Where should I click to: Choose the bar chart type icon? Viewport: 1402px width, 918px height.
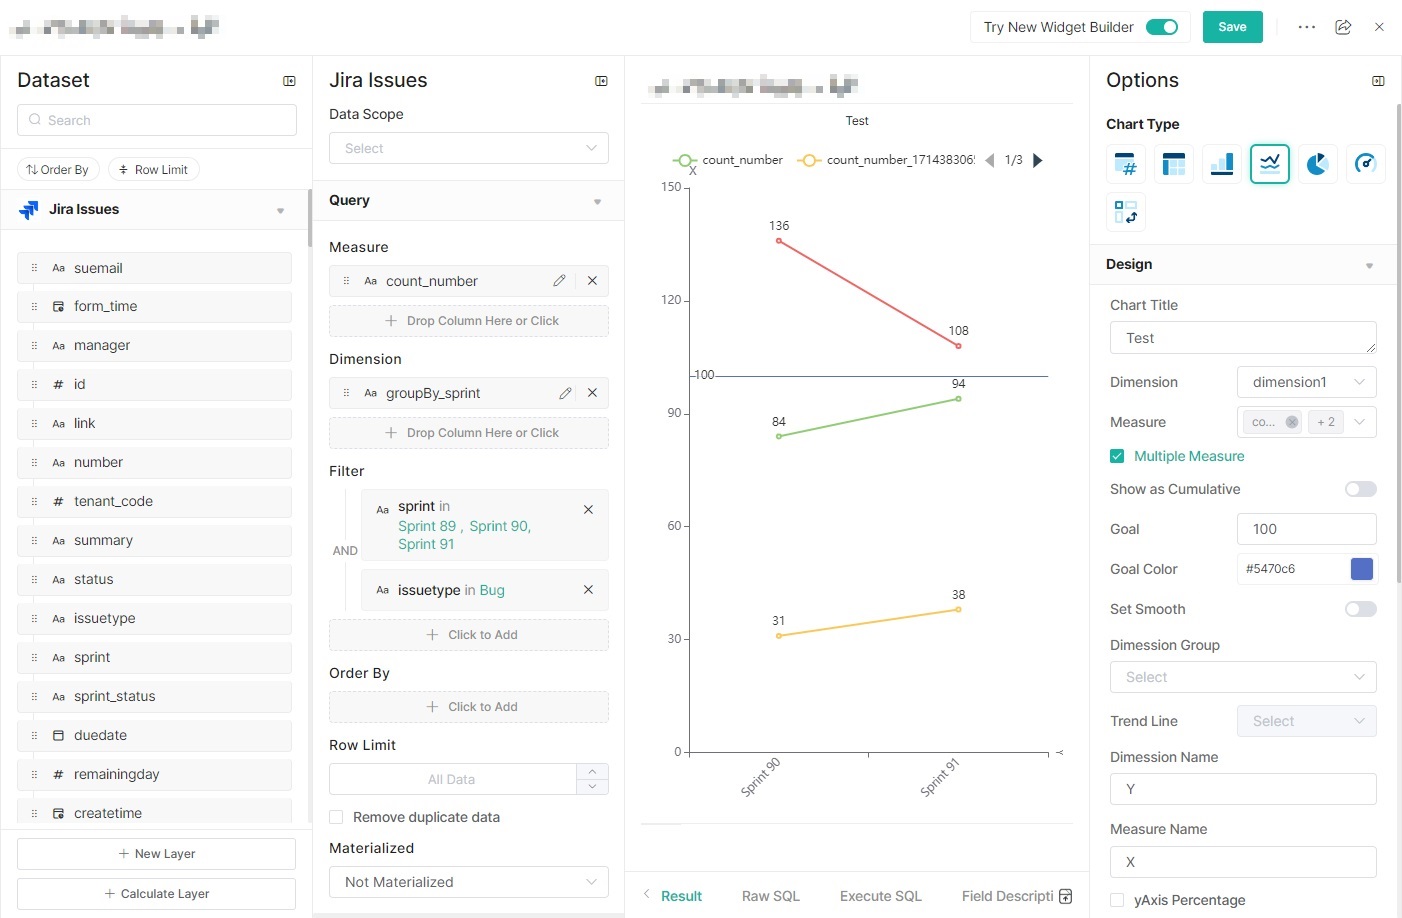click(1221, 164)
